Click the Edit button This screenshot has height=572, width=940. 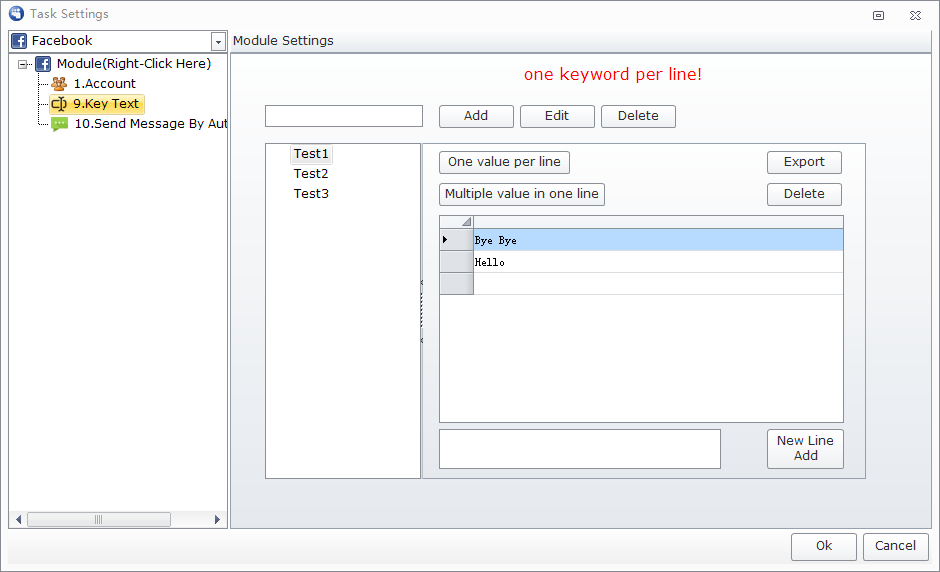tap(557, 116)
